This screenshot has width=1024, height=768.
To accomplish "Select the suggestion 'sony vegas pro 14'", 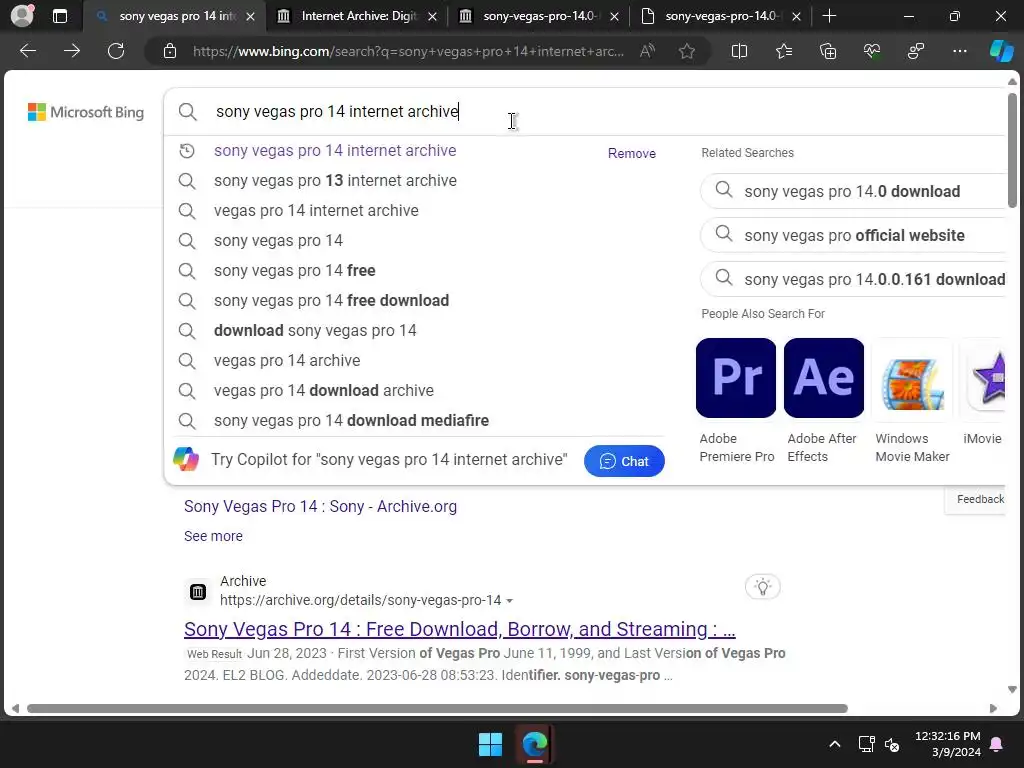I will [278, 241].
